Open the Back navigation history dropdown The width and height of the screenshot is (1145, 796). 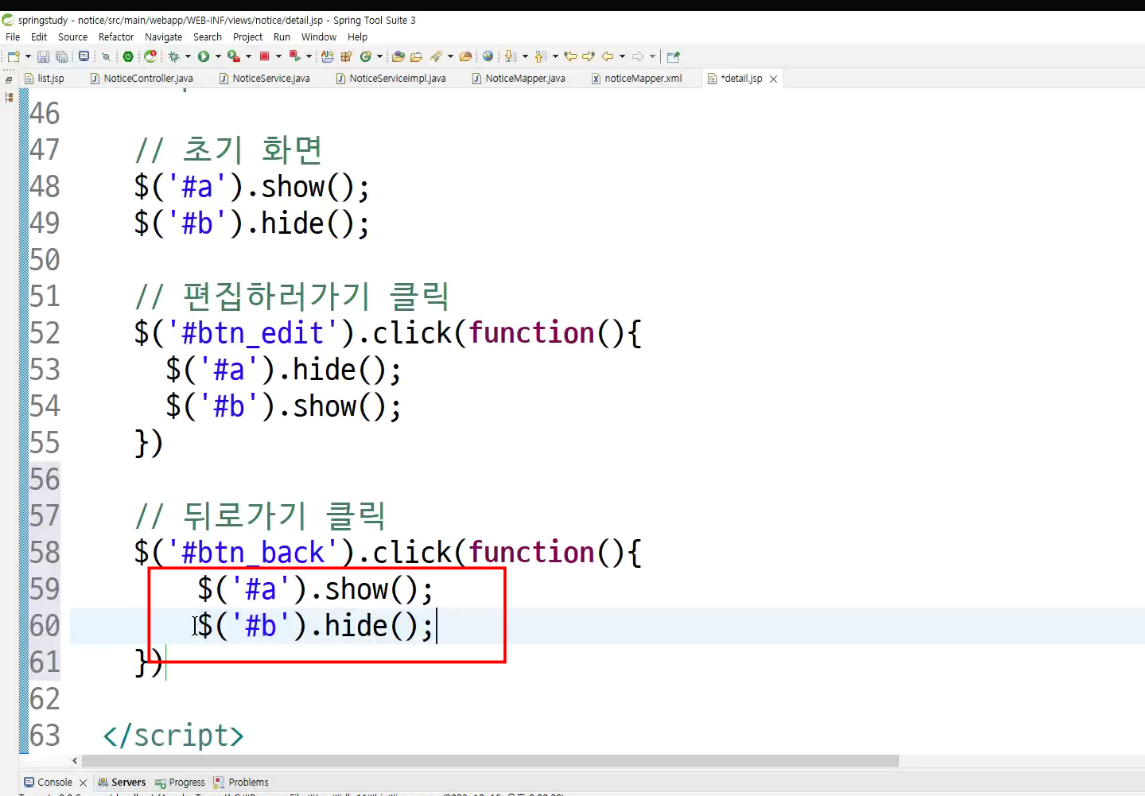click(x=622, y=56)
